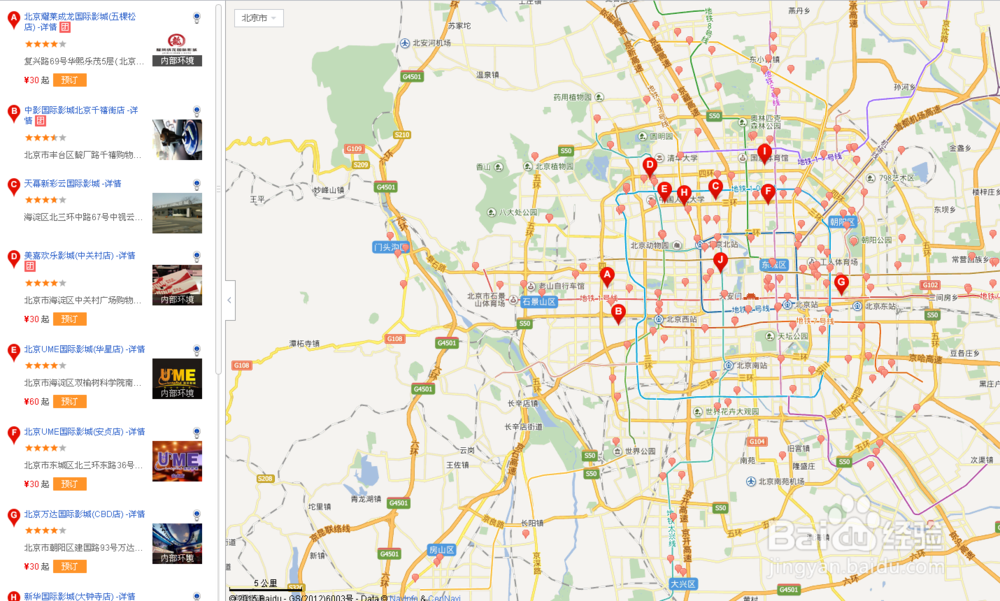This screenshot has height=601, width=1000.
Task: Book tickets via 预订 for 北京万达国际影城
Action: [70, 566]
